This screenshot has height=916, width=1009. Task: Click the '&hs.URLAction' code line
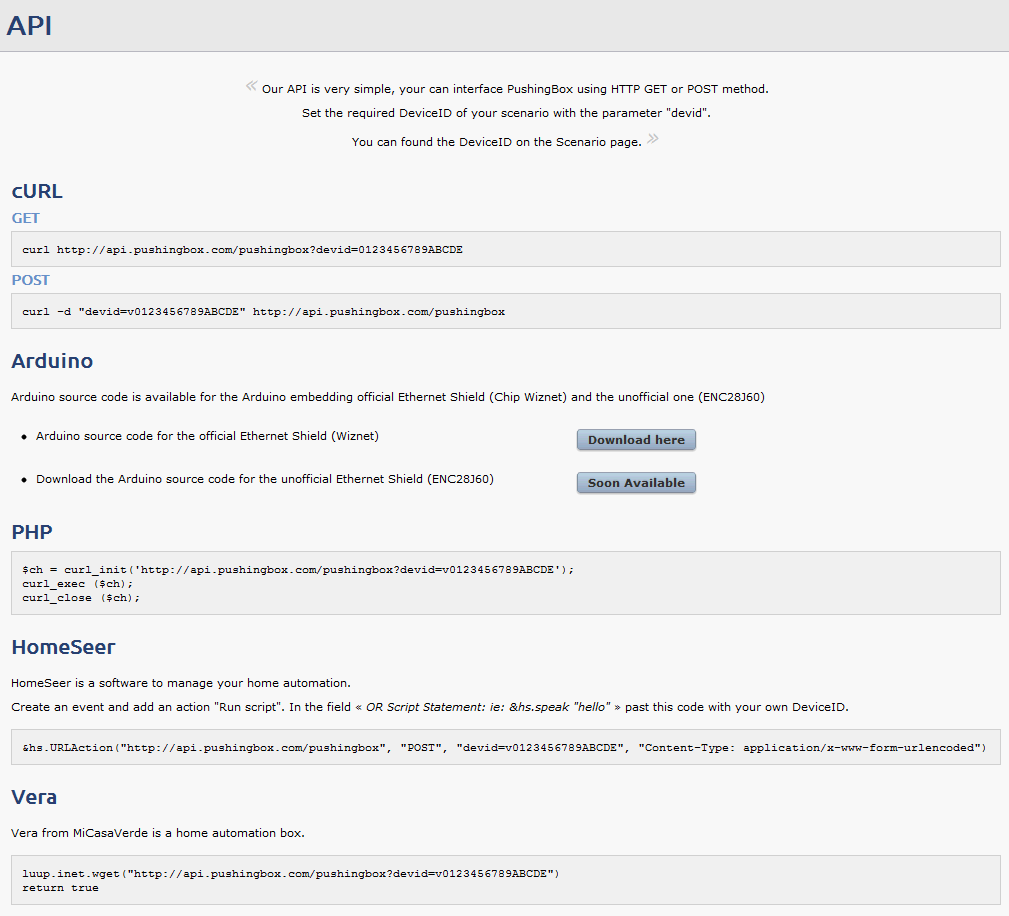tap(504, 747)
